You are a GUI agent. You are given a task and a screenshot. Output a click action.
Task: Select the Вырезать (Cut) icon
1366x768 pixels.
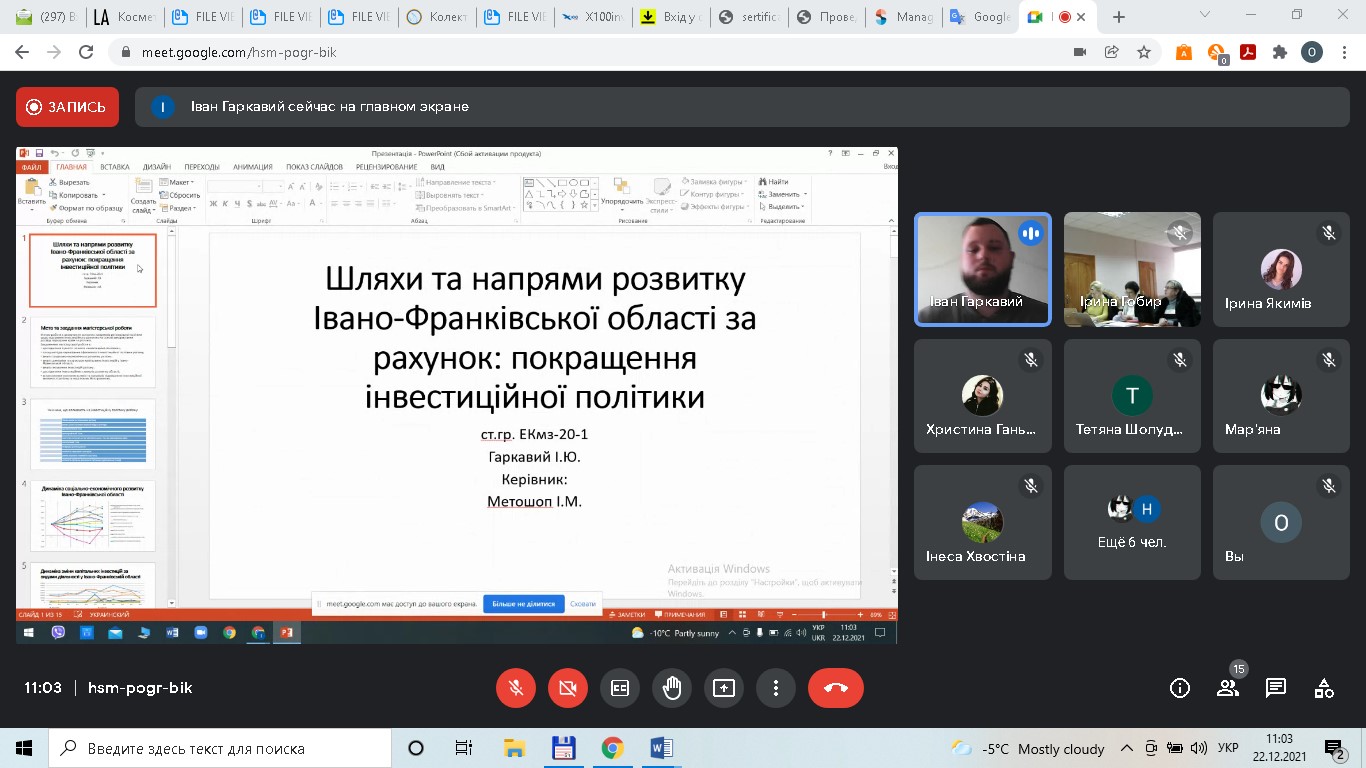pyautogui.click(x=52, y=182)
